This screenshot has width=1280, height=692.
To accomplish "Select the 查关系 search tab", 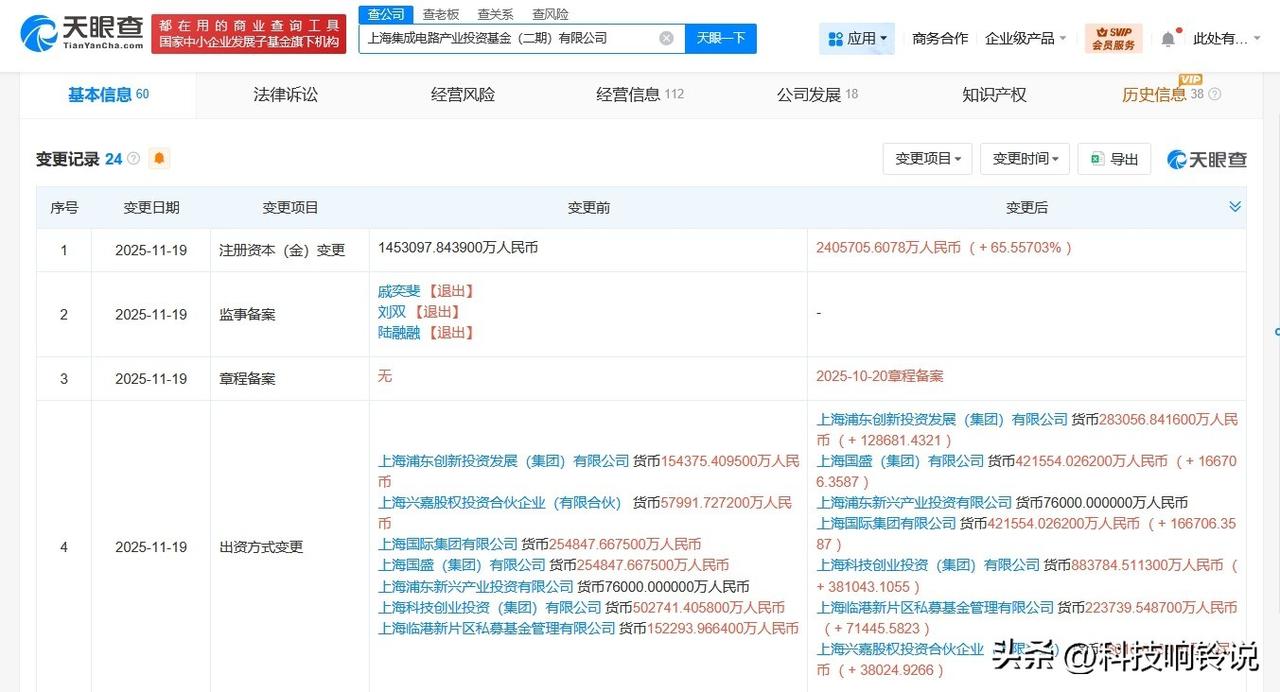I will pos(495,14).
